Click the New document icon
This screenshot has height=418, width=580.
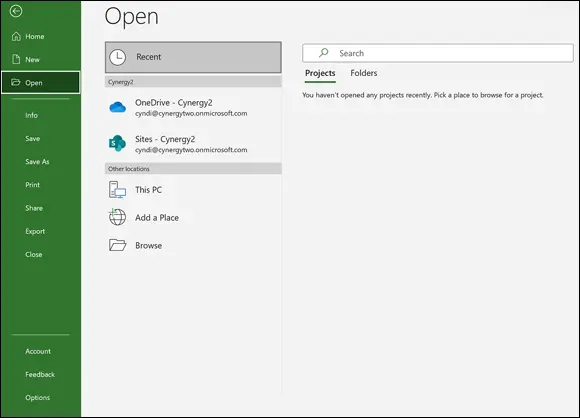pos(16,59)
